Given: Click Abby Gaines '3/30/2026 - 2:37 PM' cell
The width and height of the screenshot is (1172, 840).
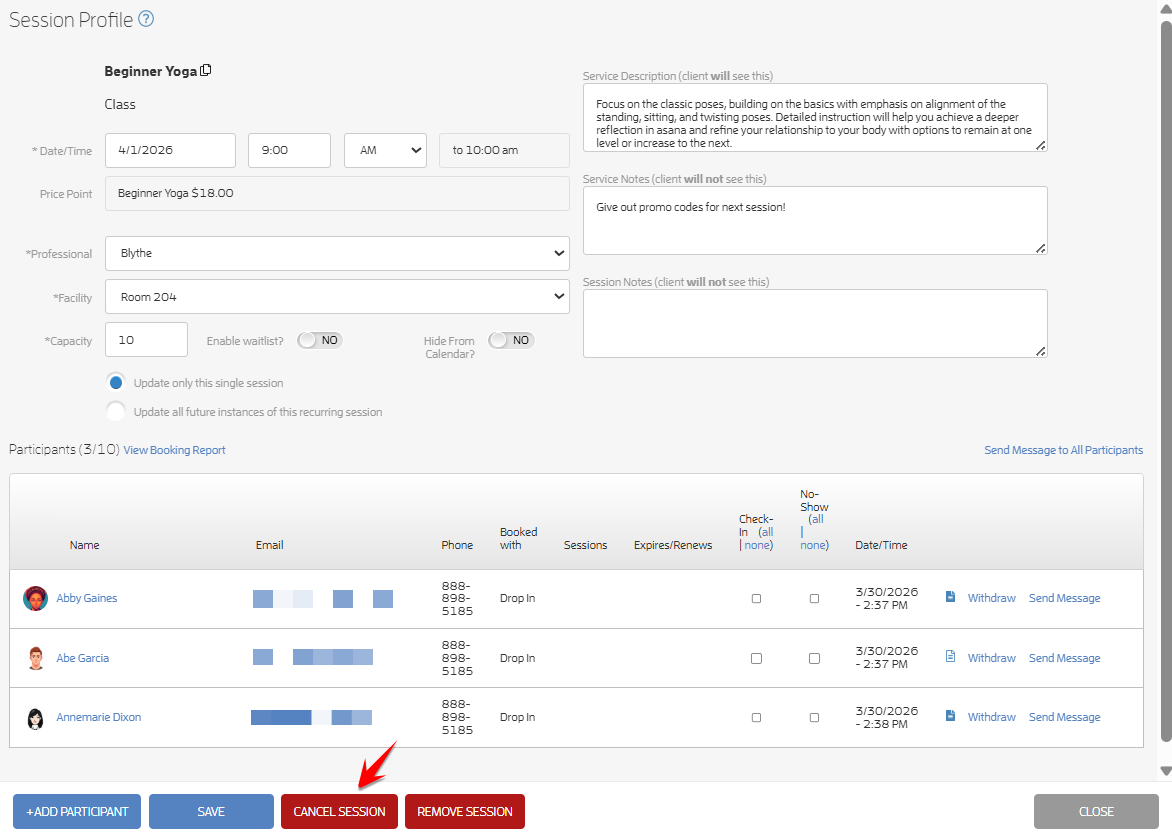Looking at the screenshot, I should [886, 599].
